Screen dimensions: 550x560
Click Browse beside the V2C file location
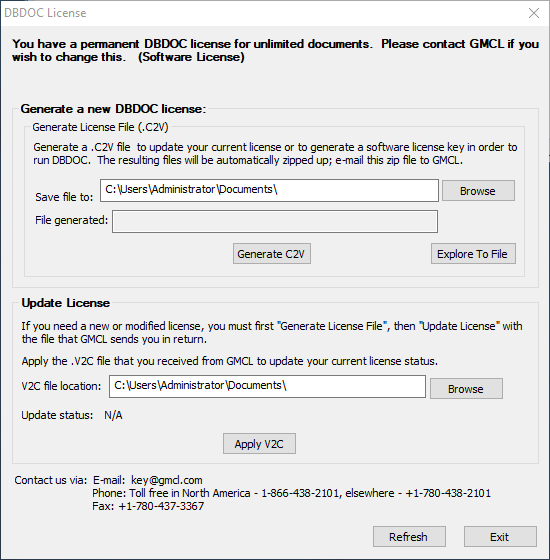tap(466, 389)
